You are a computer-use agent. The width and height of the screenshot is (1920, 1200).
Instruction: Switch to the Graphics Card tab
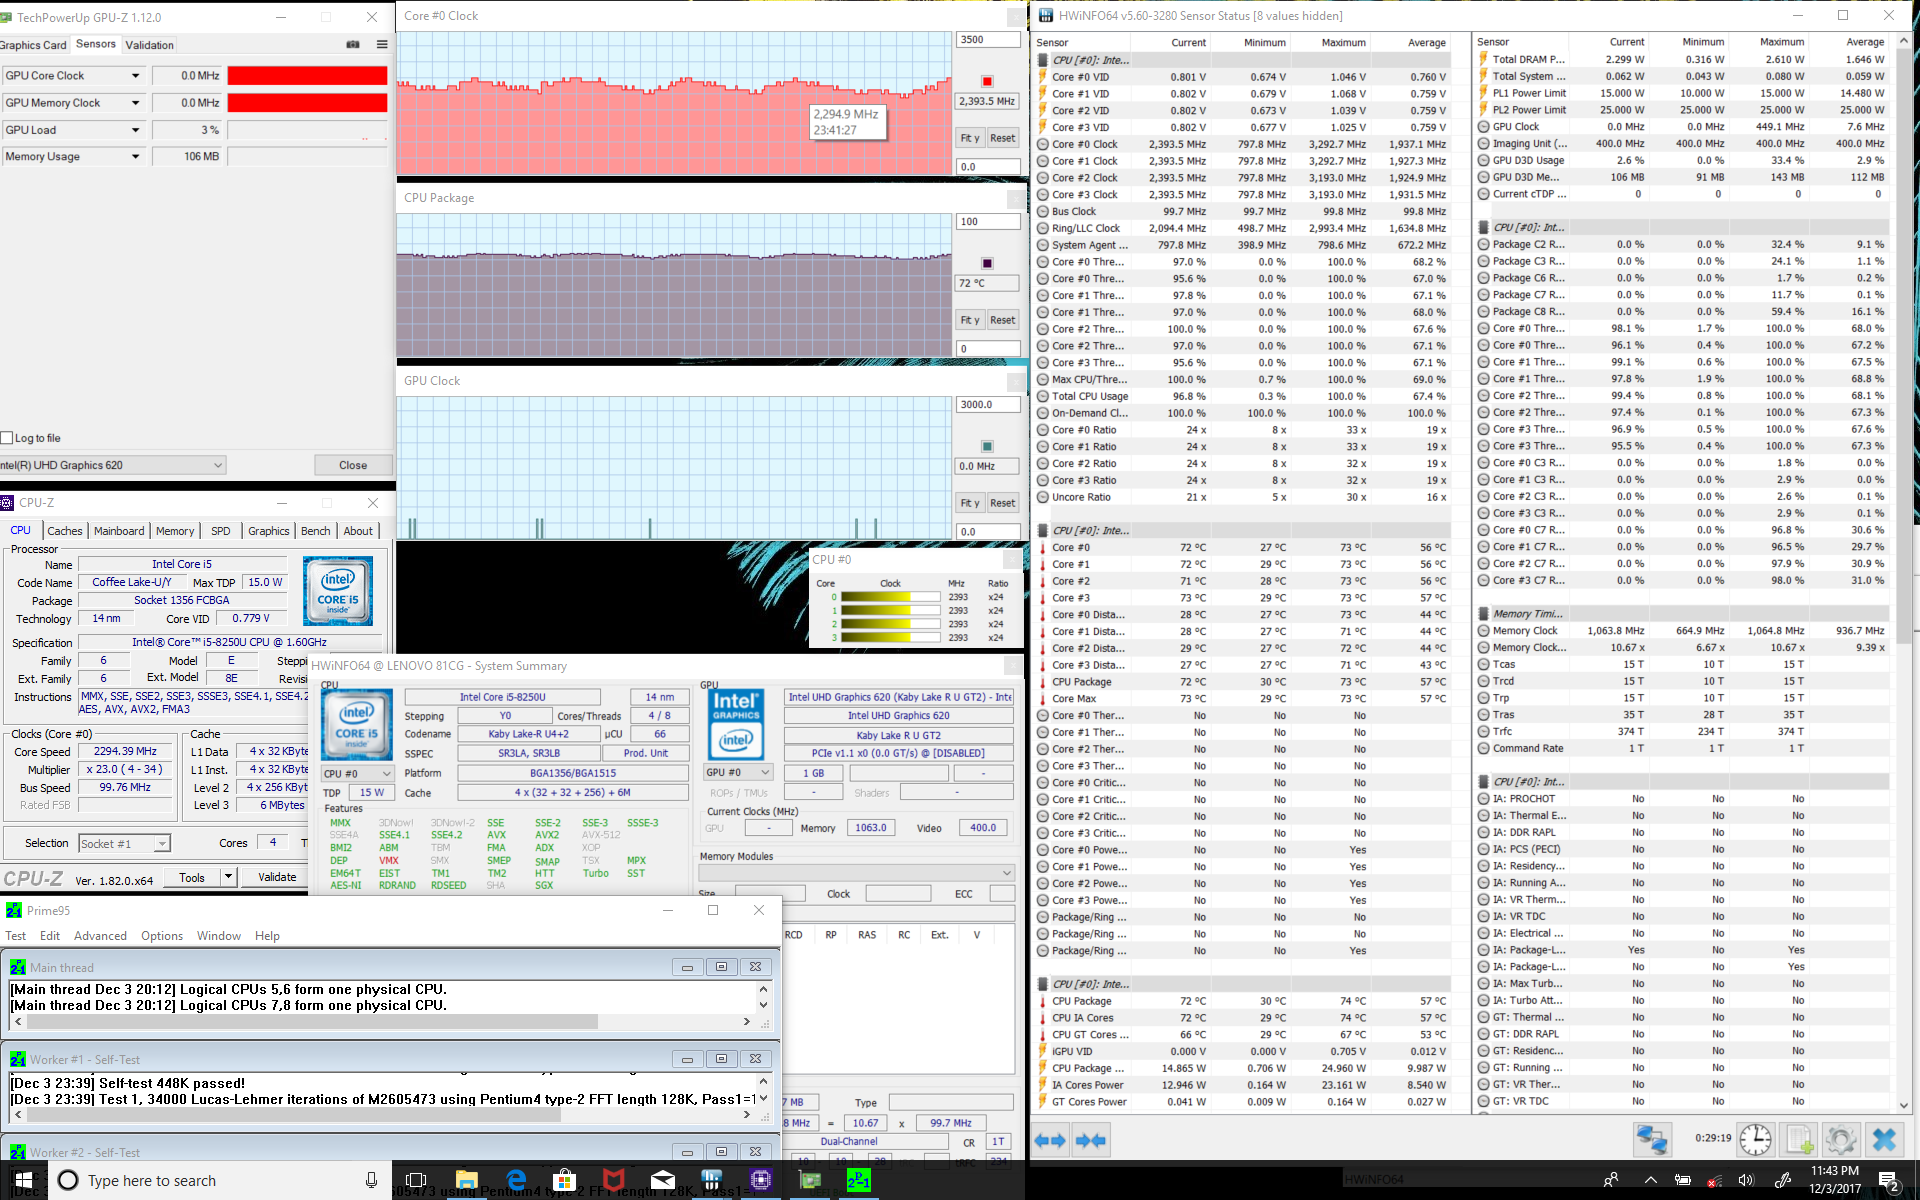tap(33, 45)
